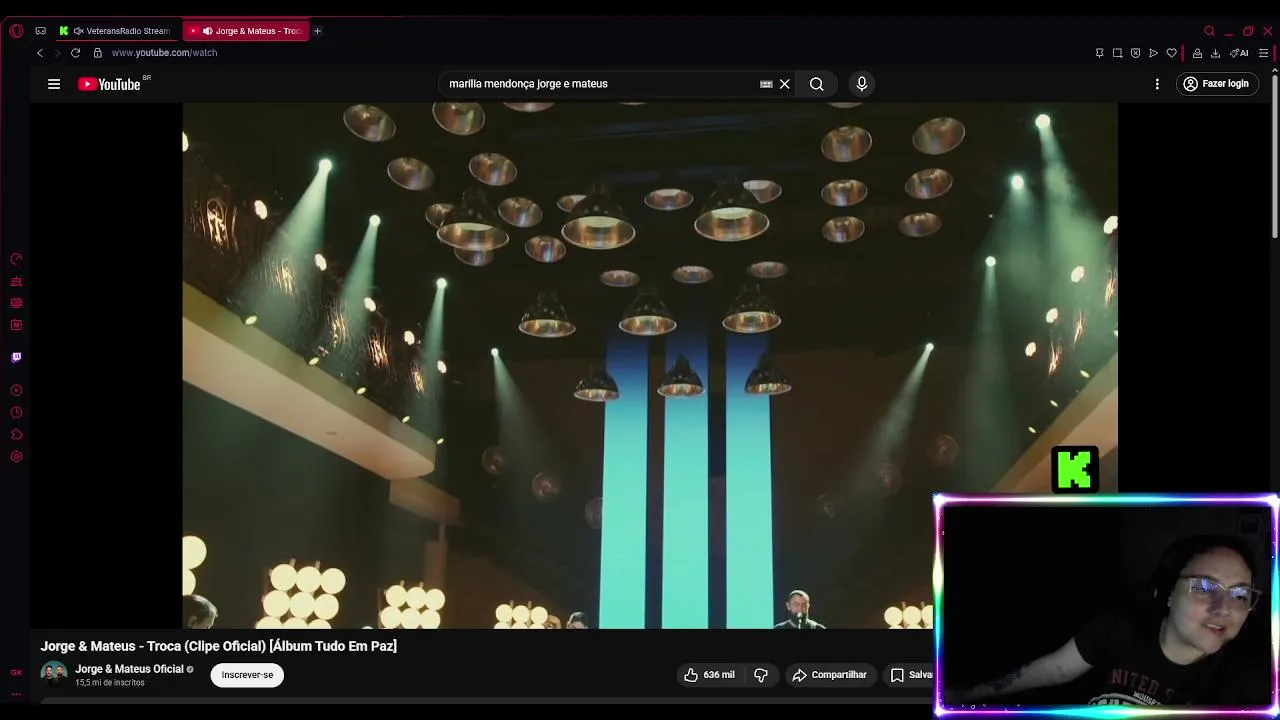Open the AI assistant button in toolbar
This screenshot has width=1280, height=720.
[x=1239, y=53]
